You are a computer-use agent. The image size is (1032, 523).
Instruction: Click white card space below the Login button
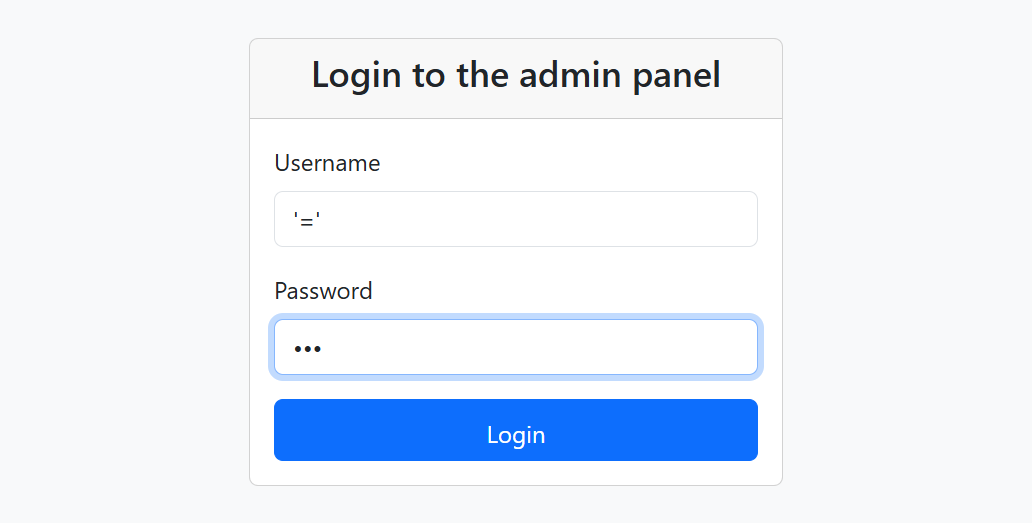point(516,473)
